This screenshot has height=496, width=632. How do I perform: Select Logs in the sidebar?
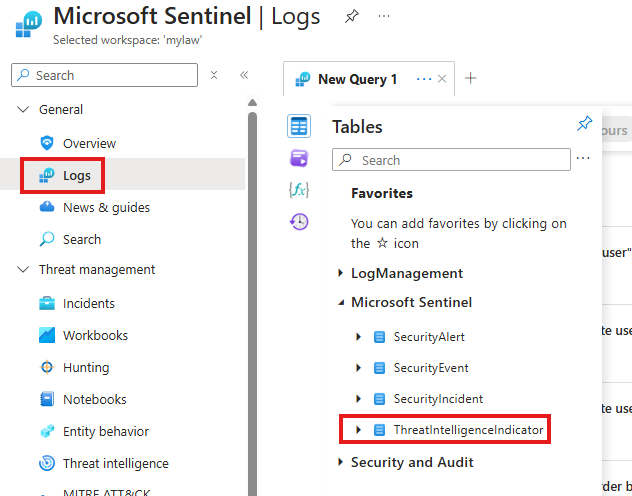pos(77,175)
